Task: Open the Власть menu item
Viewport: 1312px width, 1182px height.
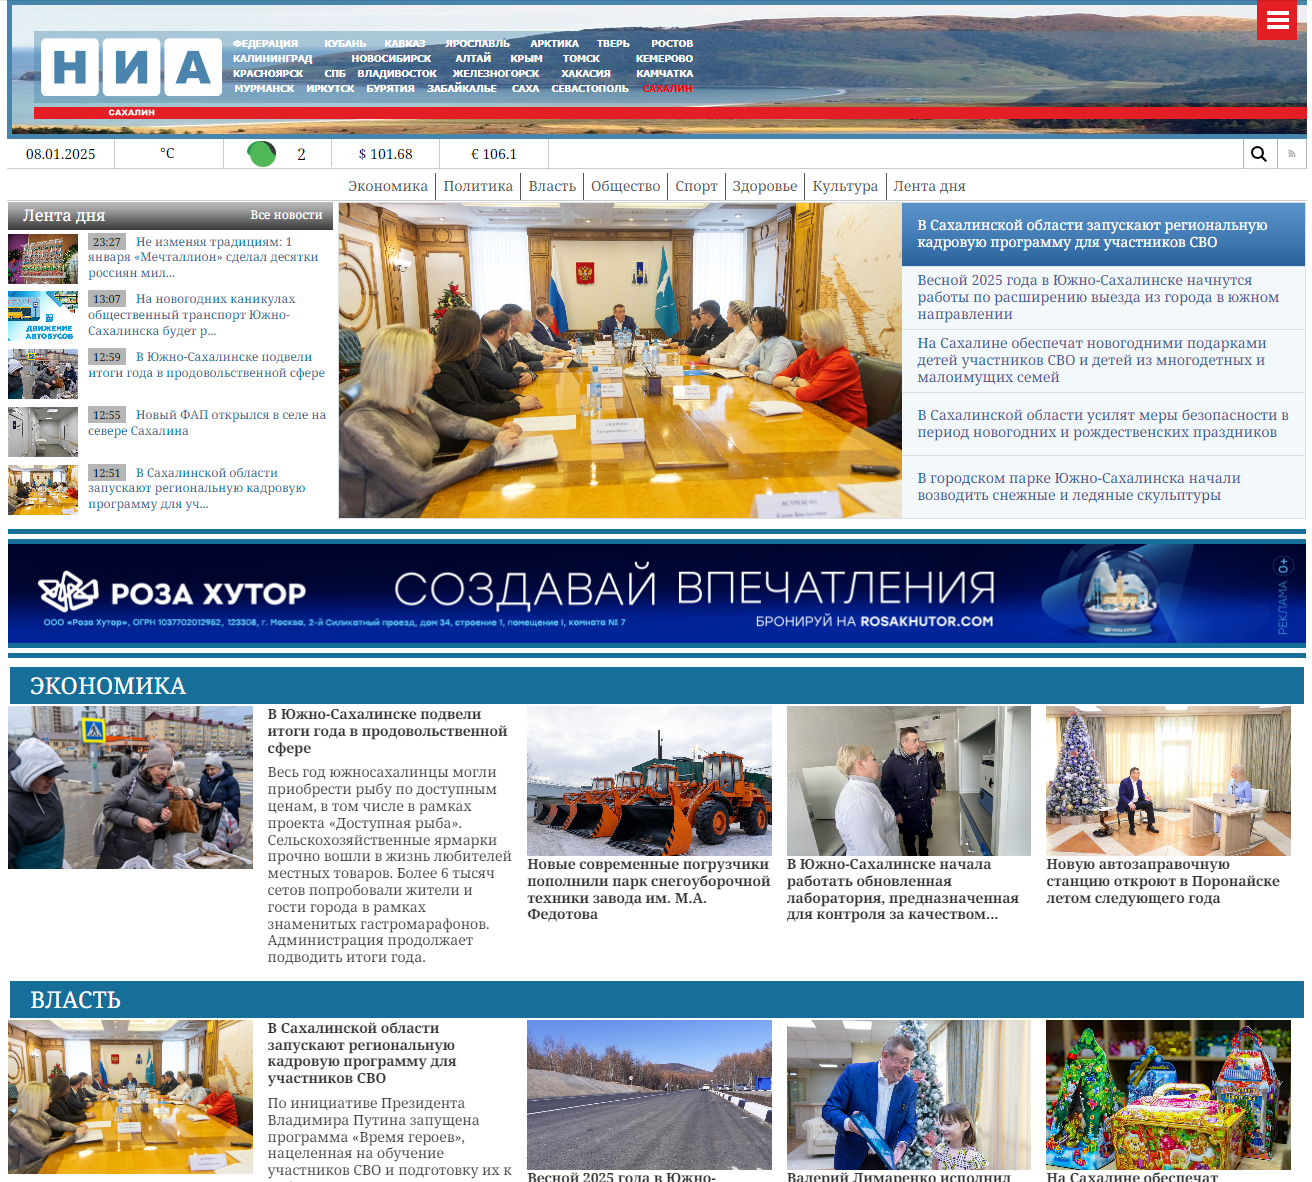Action: point(552,186)
